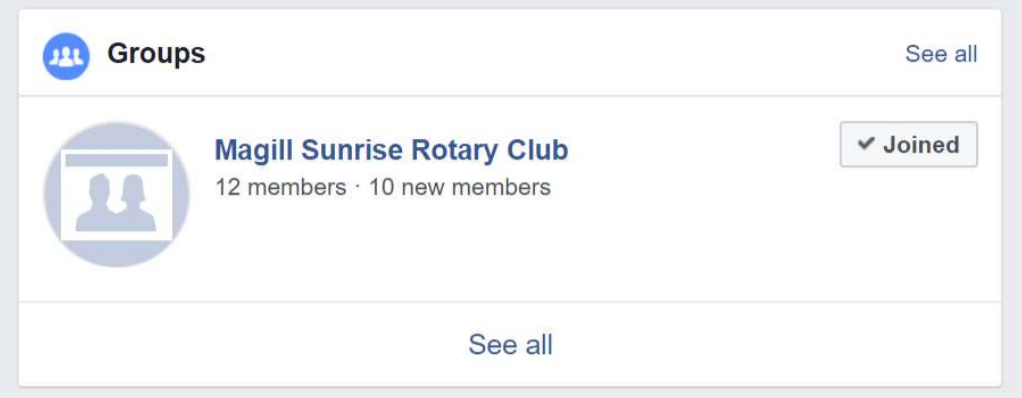Image resolution: width=1022 pixels, height=398 pixels.
Task: Click the placeholder window frame in the avatar
Action: tap(117, 195)
